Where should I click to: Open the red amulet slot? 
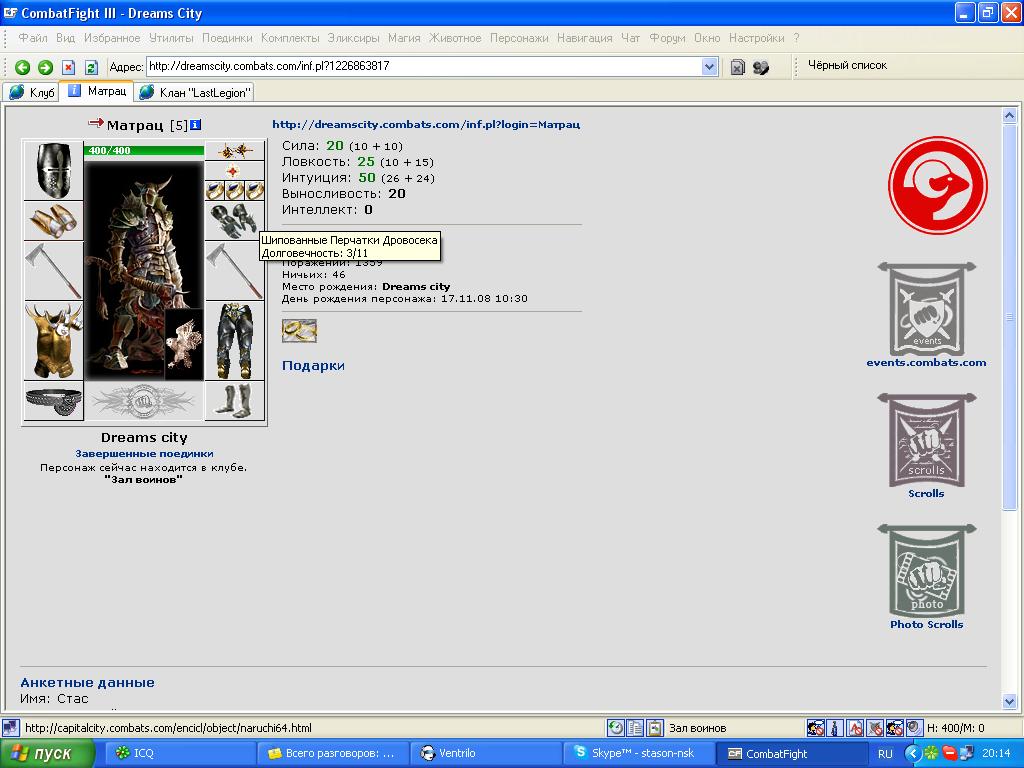click(235, 171)
